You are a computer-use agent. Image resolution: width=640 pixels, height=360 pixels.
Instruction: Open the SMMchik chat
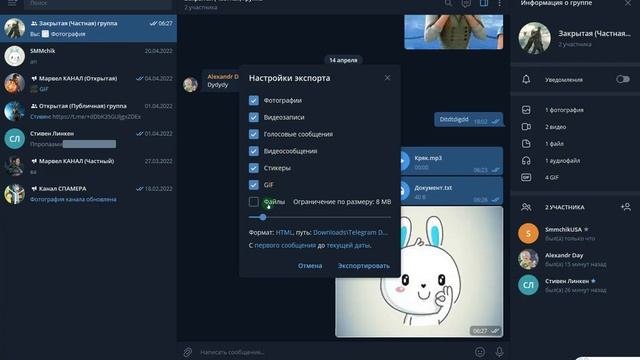click(88, 56)
